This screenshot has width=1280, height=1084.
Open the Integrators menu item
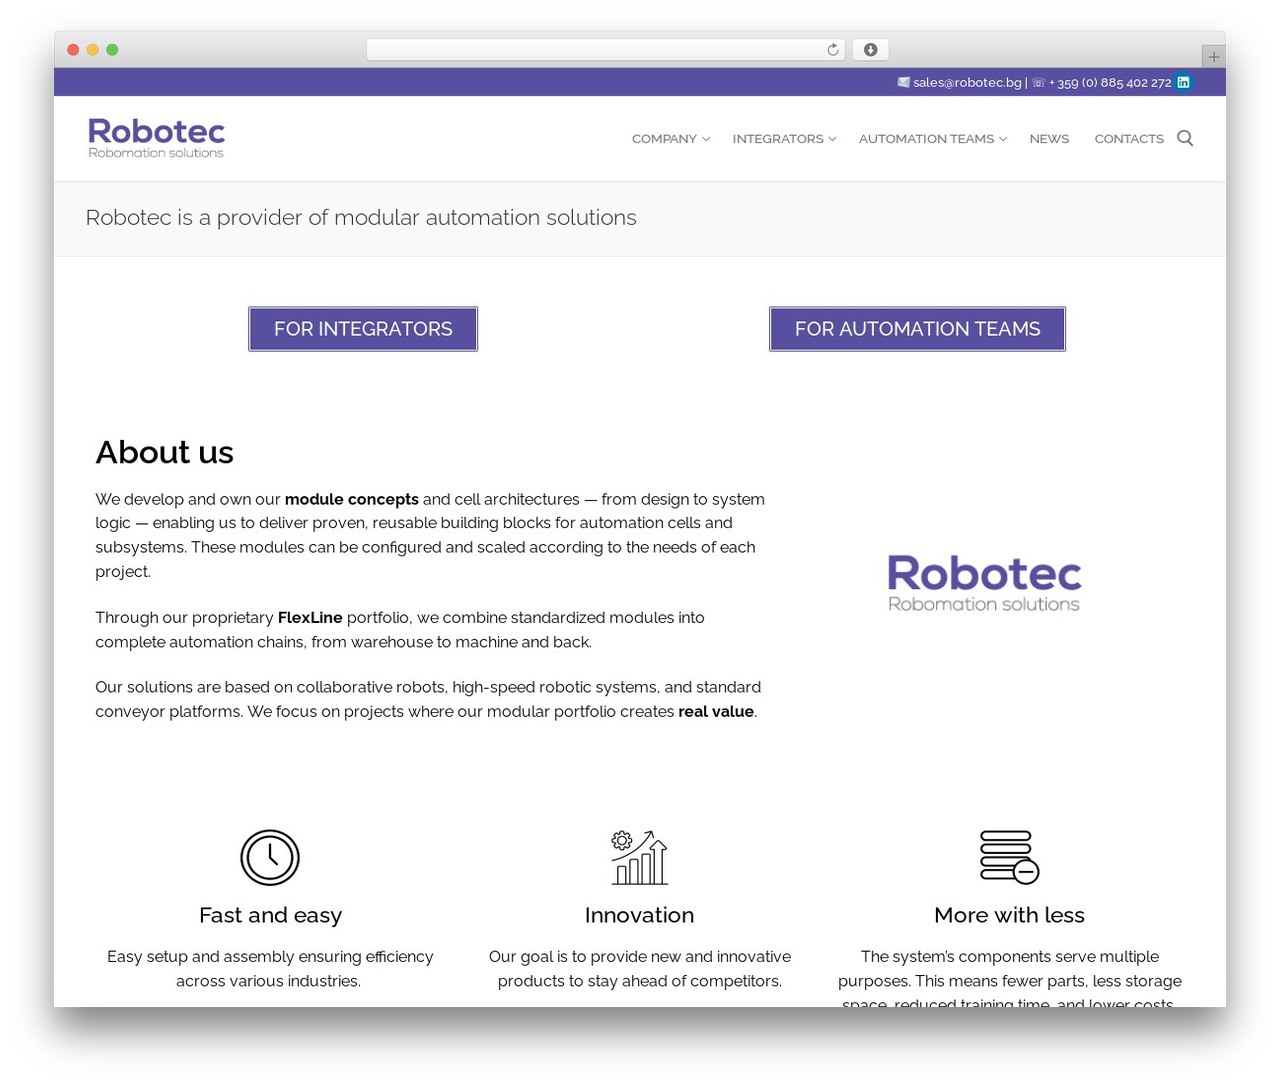(x=778, y=139)
